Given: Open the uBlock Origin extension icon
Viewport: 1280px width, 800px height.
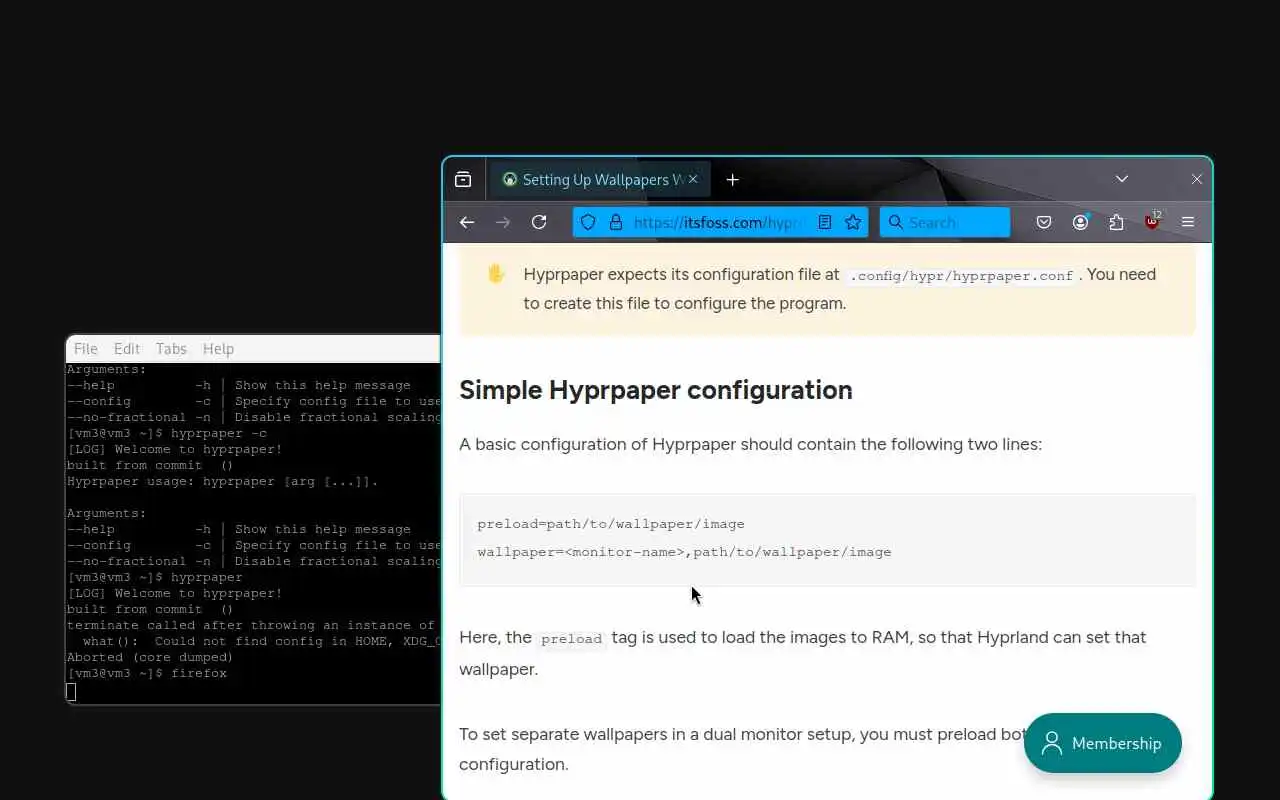Looking at the screenshot, I should click(x=1153, y=222).
